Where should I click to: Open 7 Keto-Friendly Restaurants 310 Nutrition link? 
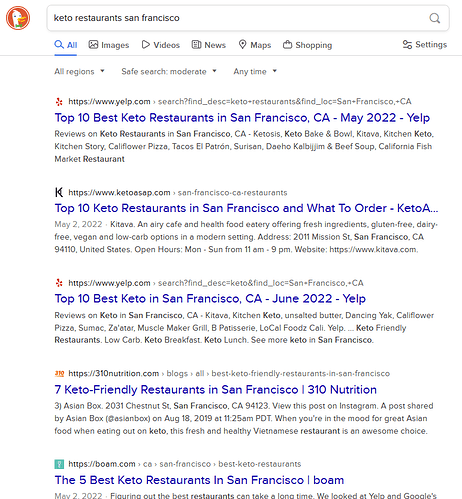click(x=216, y=389)
